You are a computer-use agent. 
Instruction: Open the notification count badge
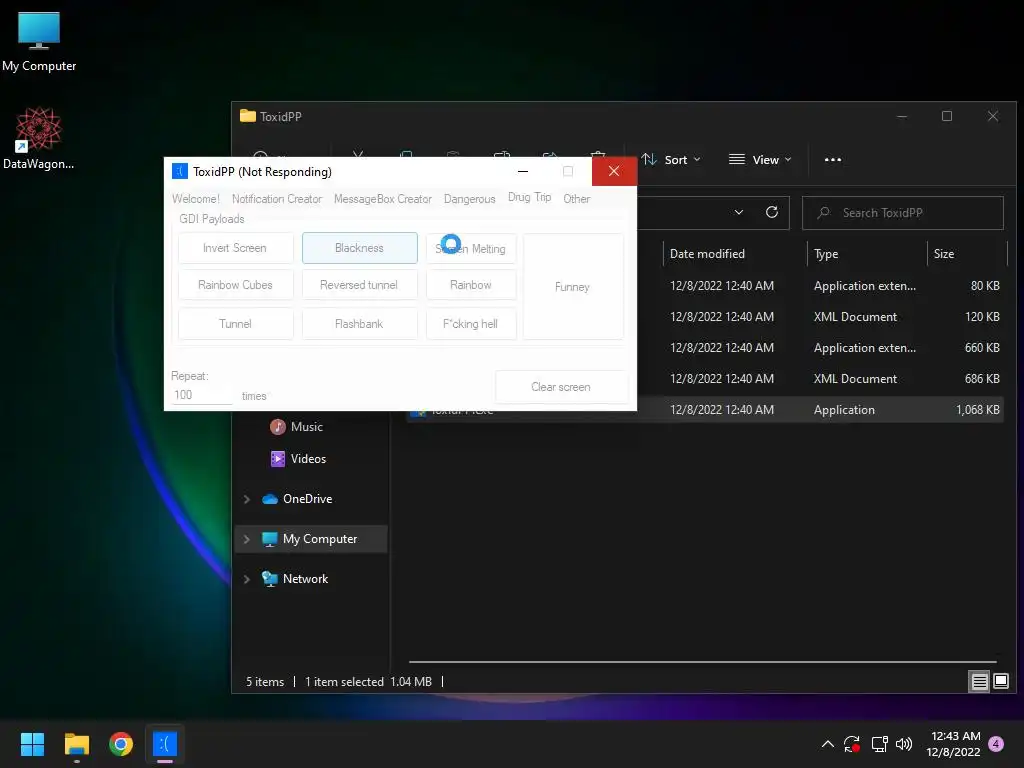click(997, 744)
